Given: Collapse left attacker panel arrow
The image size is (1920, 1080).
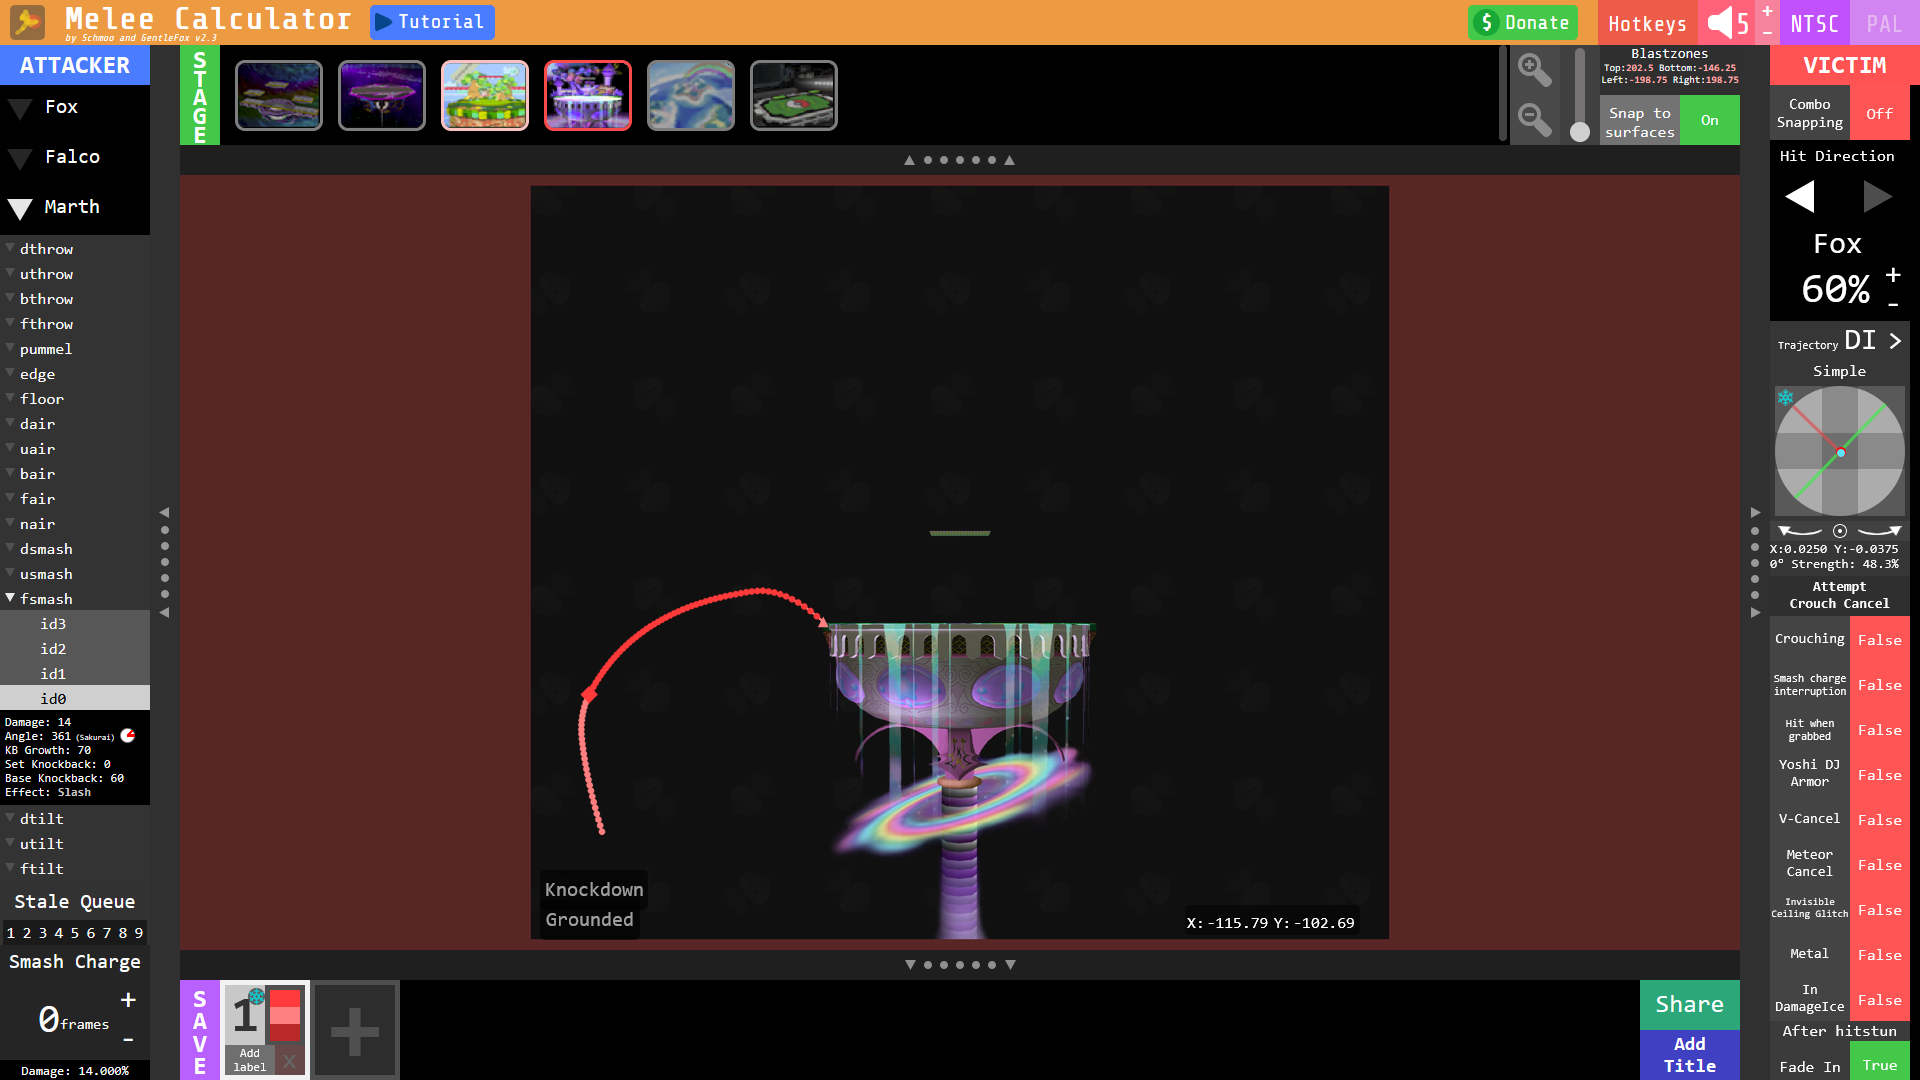Looking at the screenshot, I should pyautogui.click(x=164, y=562).
